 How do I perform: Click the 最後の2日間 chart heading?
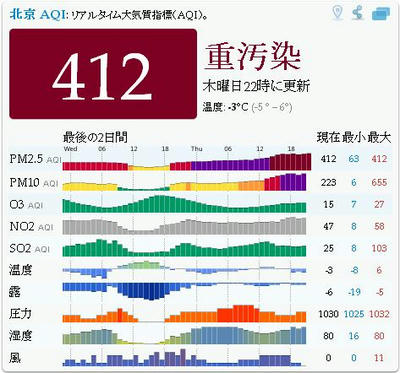pyautogui.click(x=95, y=137)
